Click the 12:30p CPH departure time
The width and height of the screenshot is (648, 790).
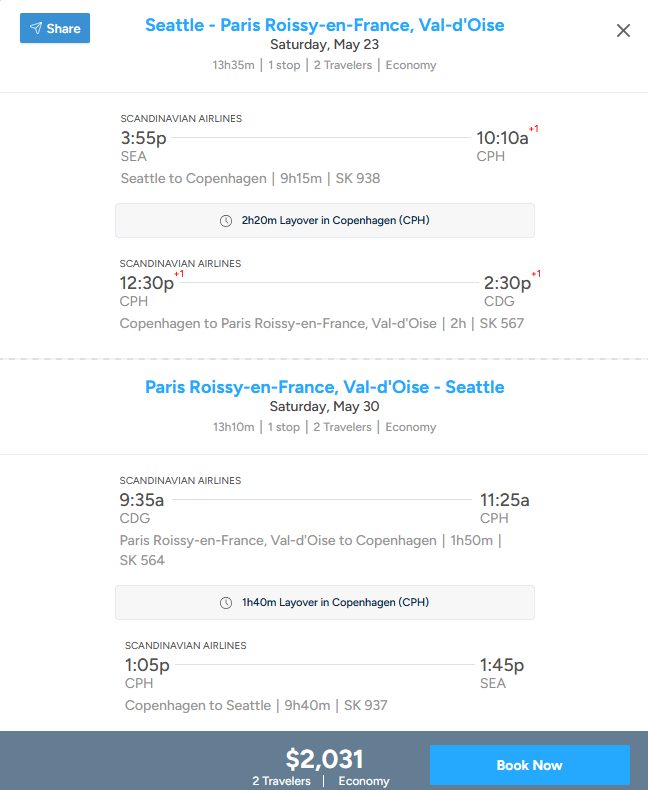[146, 283]
